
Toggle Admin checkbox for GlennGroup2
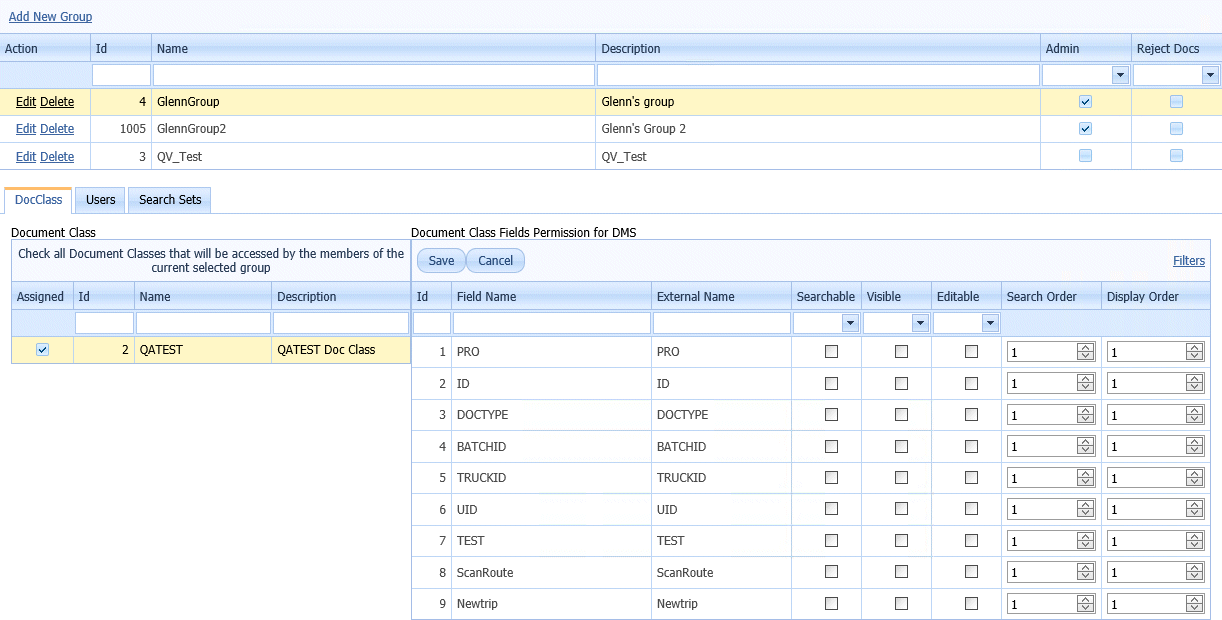coord(1086,129)
